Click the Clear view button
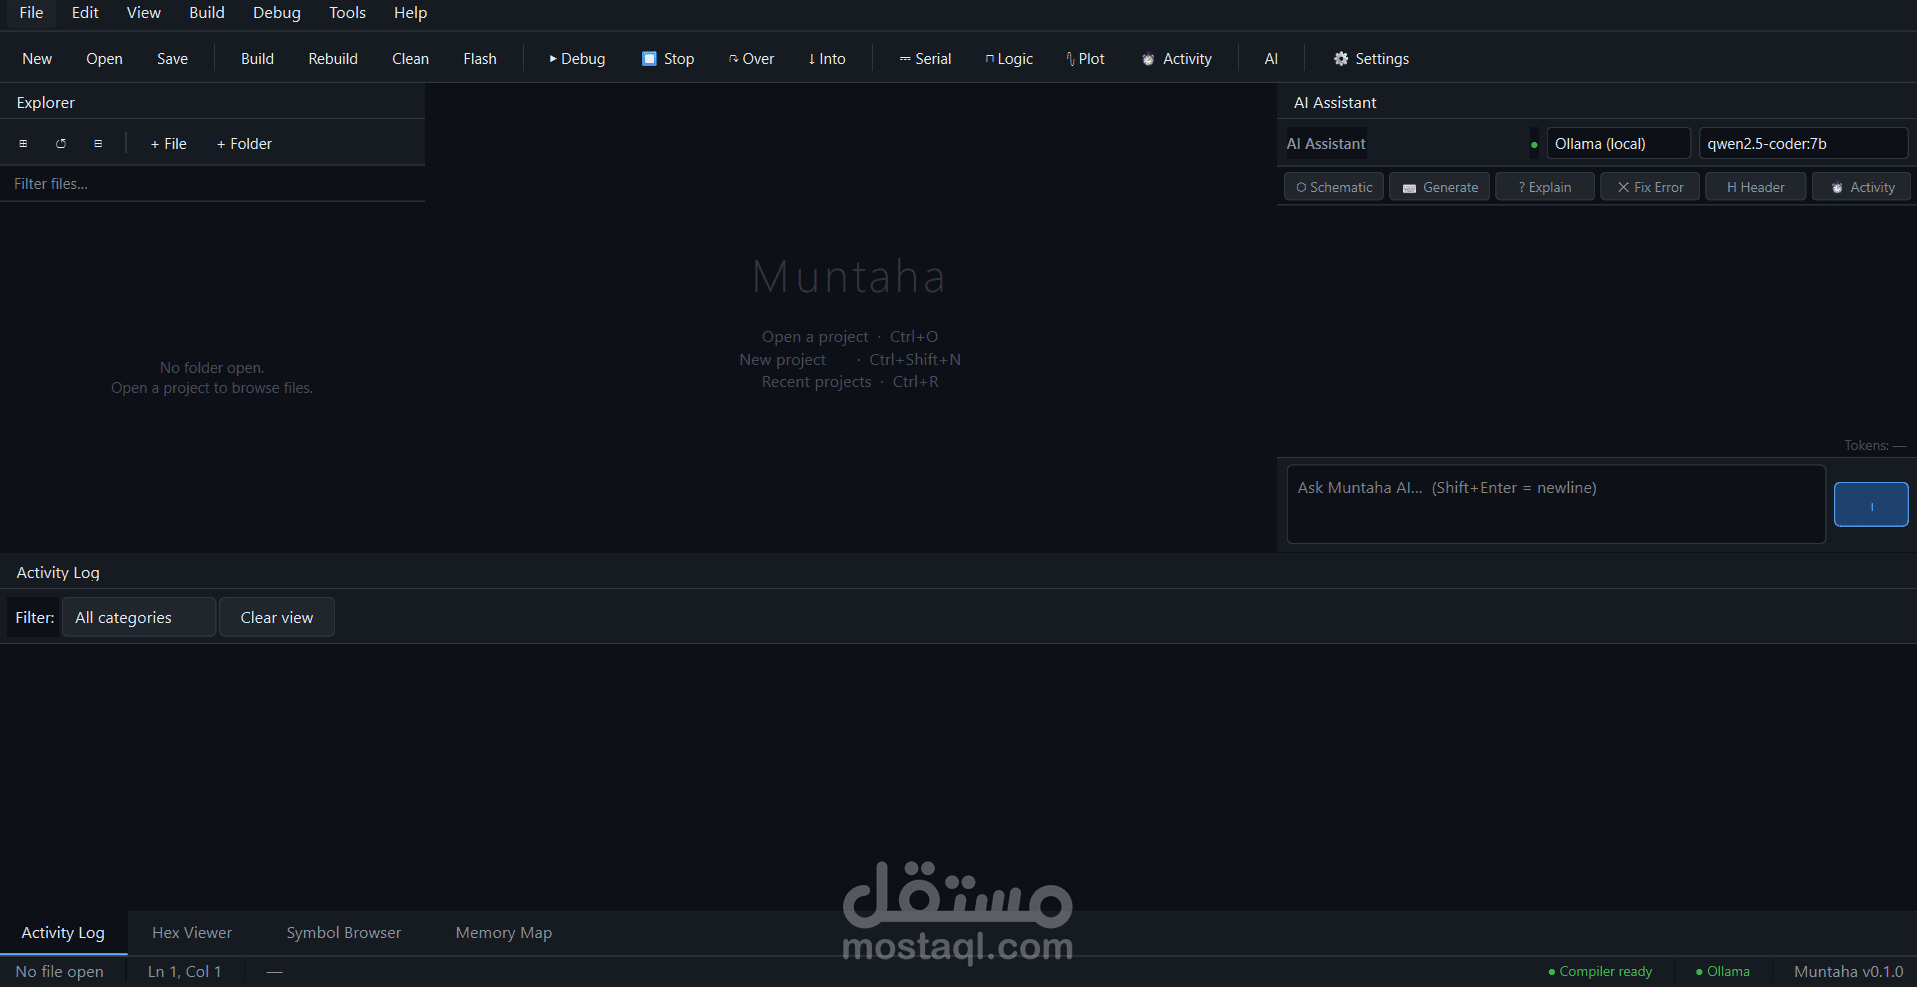 (277, 617)
